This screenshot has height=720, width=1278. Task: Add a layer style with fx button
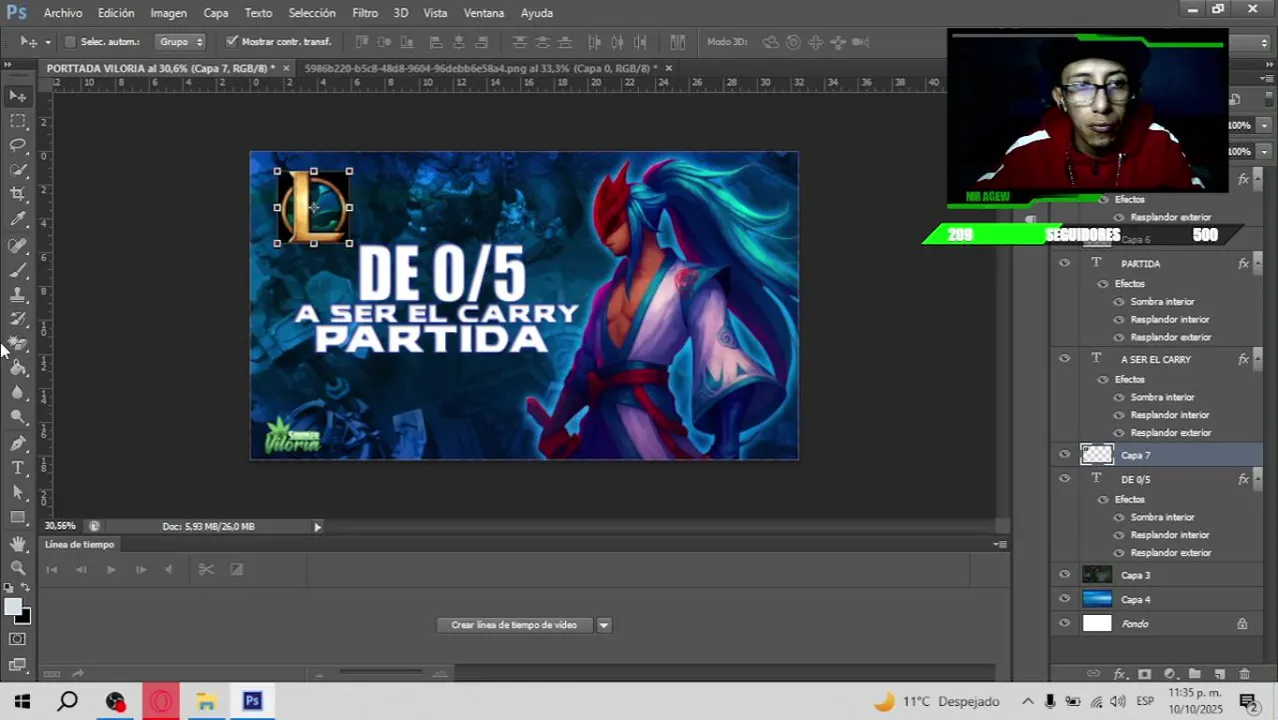point(1120,675)
